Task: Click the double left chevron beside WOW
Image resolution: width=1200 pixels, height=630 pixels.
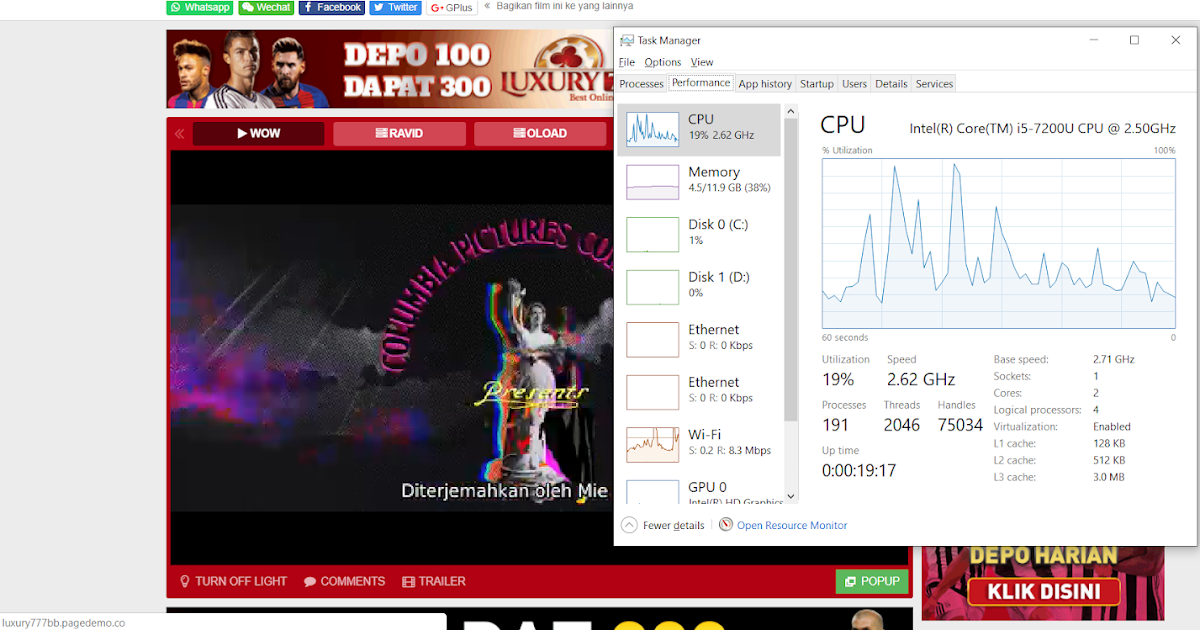Action: (x=180, y=134)
